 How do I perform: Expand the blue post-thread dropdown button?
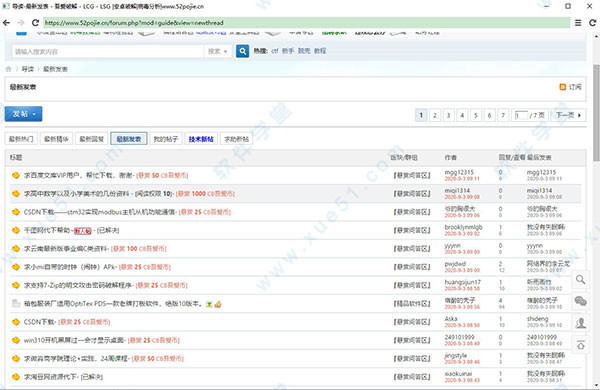(23, 114)
